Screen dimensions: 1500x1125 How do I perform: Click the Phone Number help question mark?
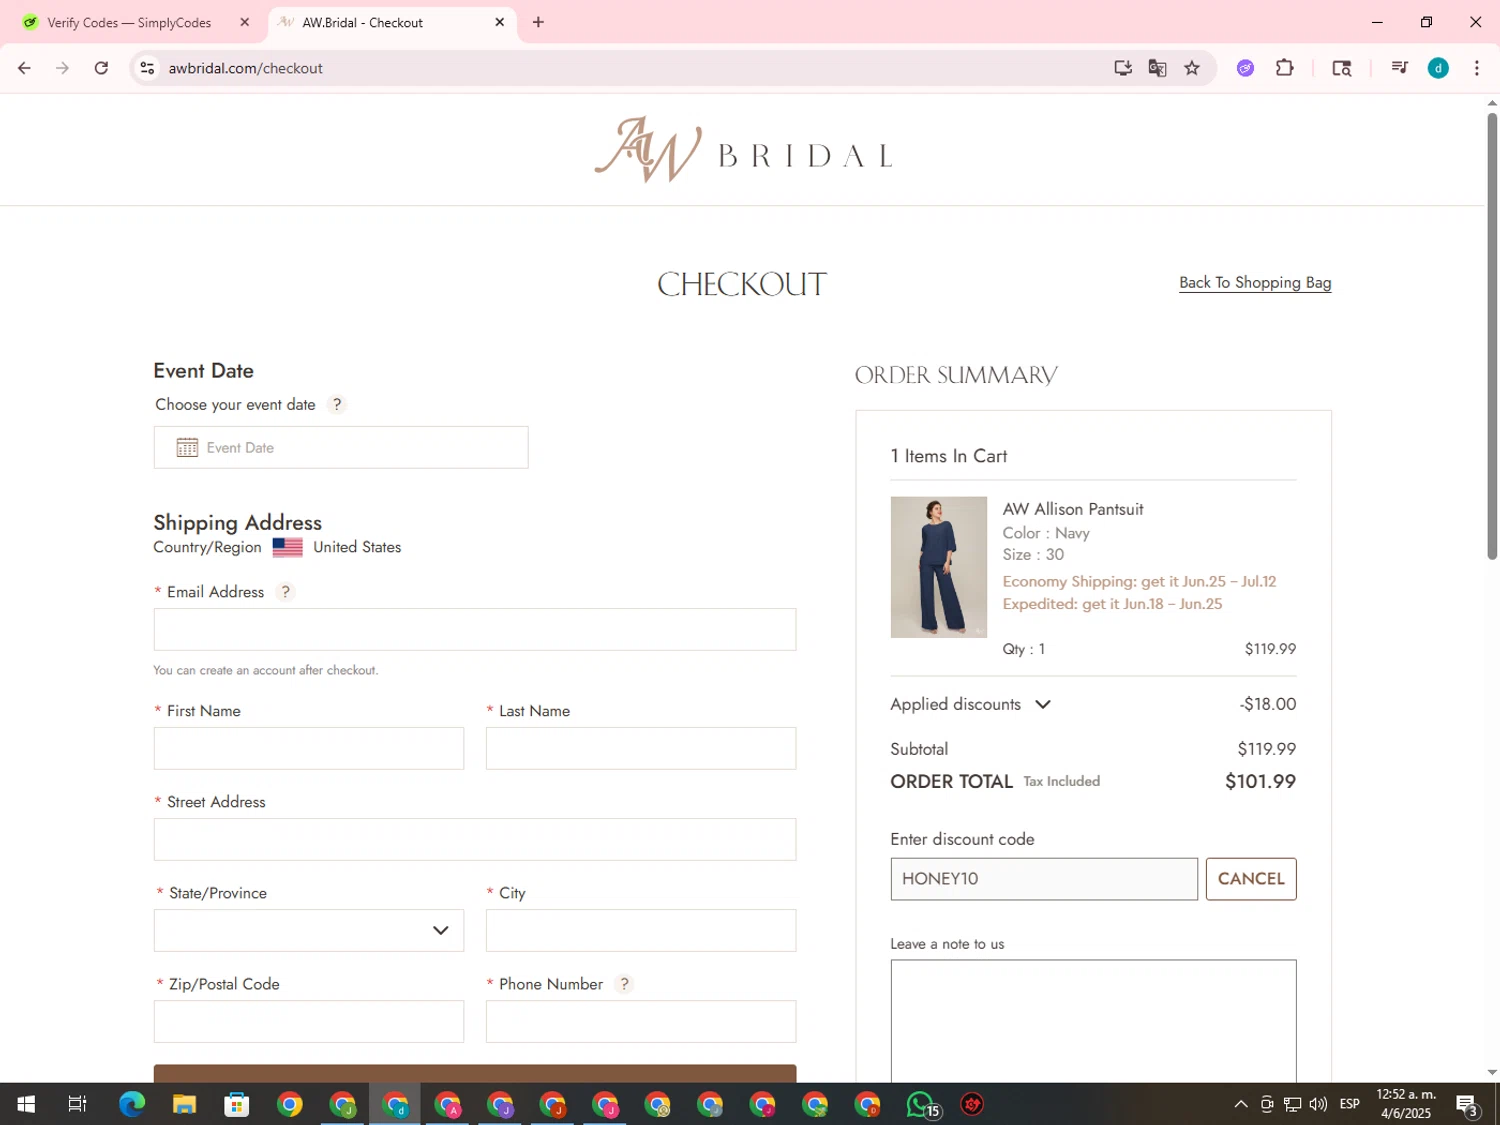(x=624, y=984)
